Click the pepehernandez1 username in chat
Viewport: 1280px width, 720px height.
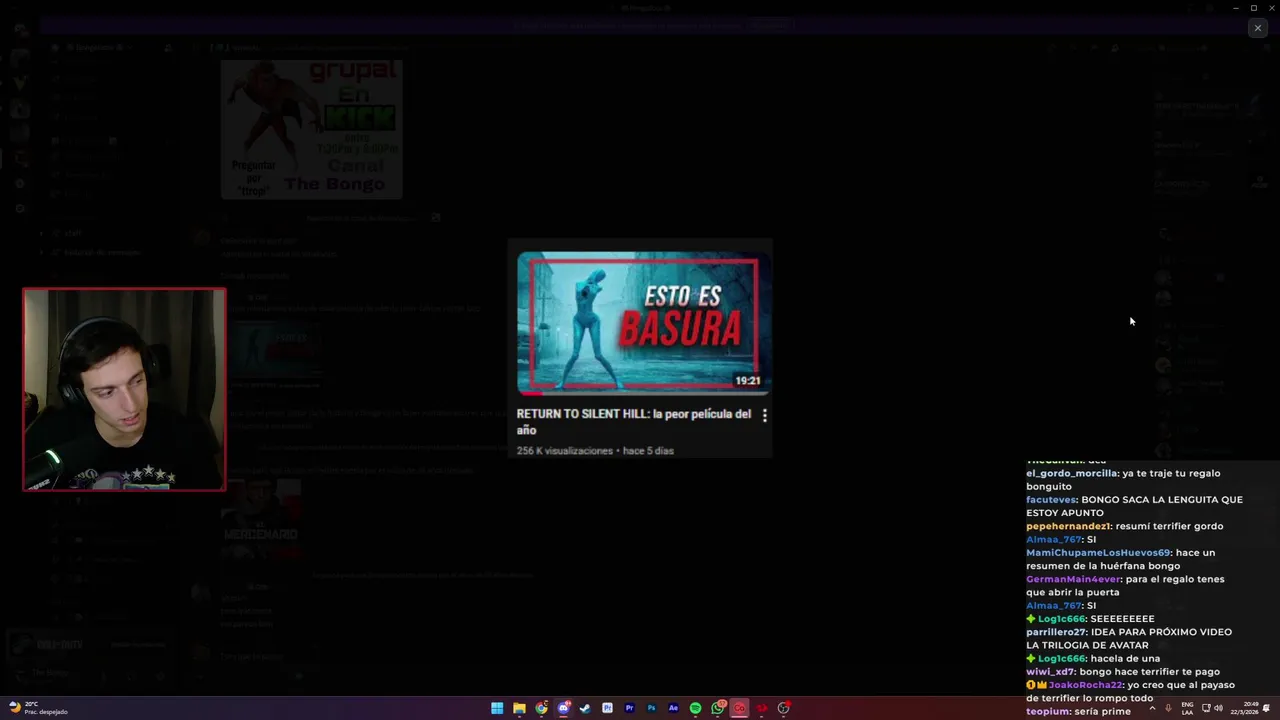coord(1068,526)
